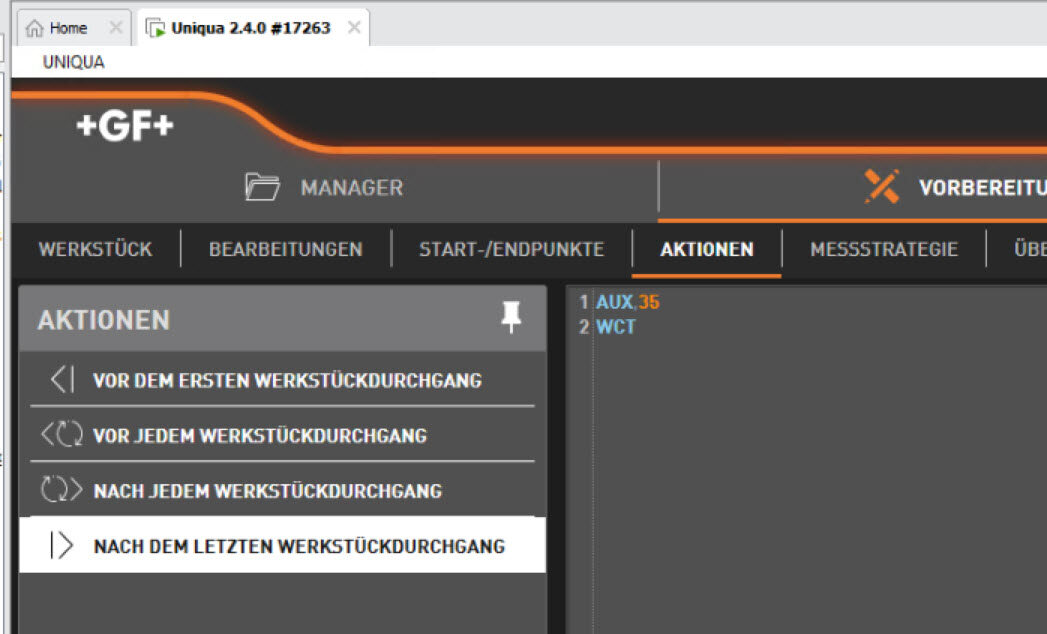Screen dimensions: 1047x634
Task: Click the +GF+ logo
Action: click(125, 127)
